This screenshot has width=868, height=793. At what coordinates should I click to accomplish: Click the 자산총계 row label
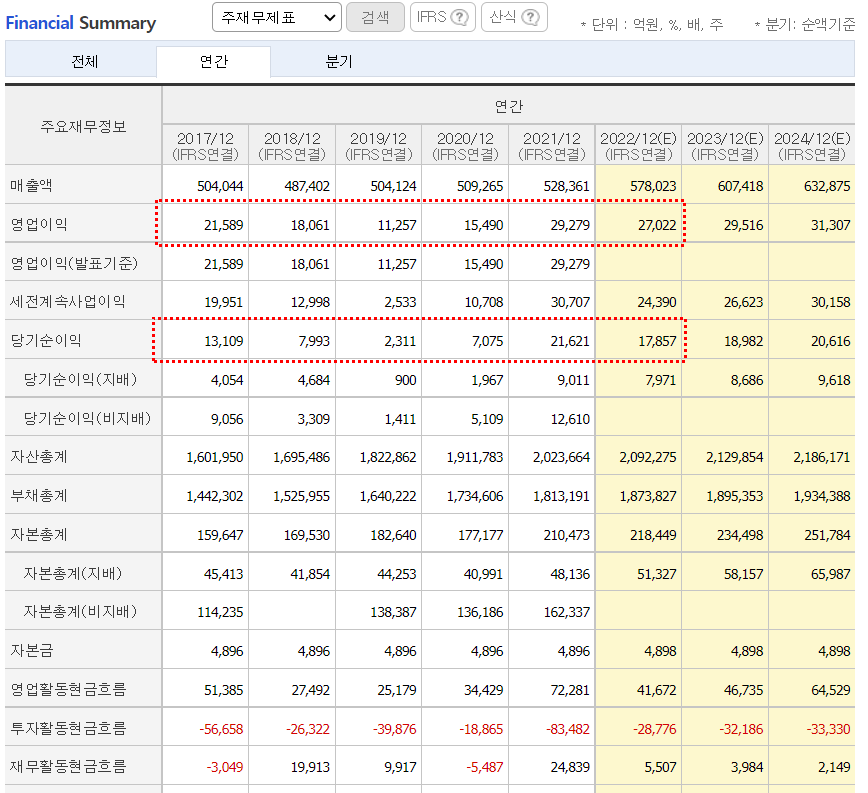coord(39,457)
